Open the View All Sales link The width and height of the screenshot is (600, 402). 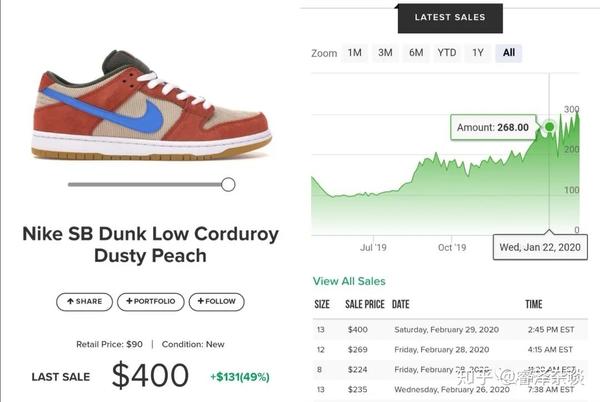point(349,281)
